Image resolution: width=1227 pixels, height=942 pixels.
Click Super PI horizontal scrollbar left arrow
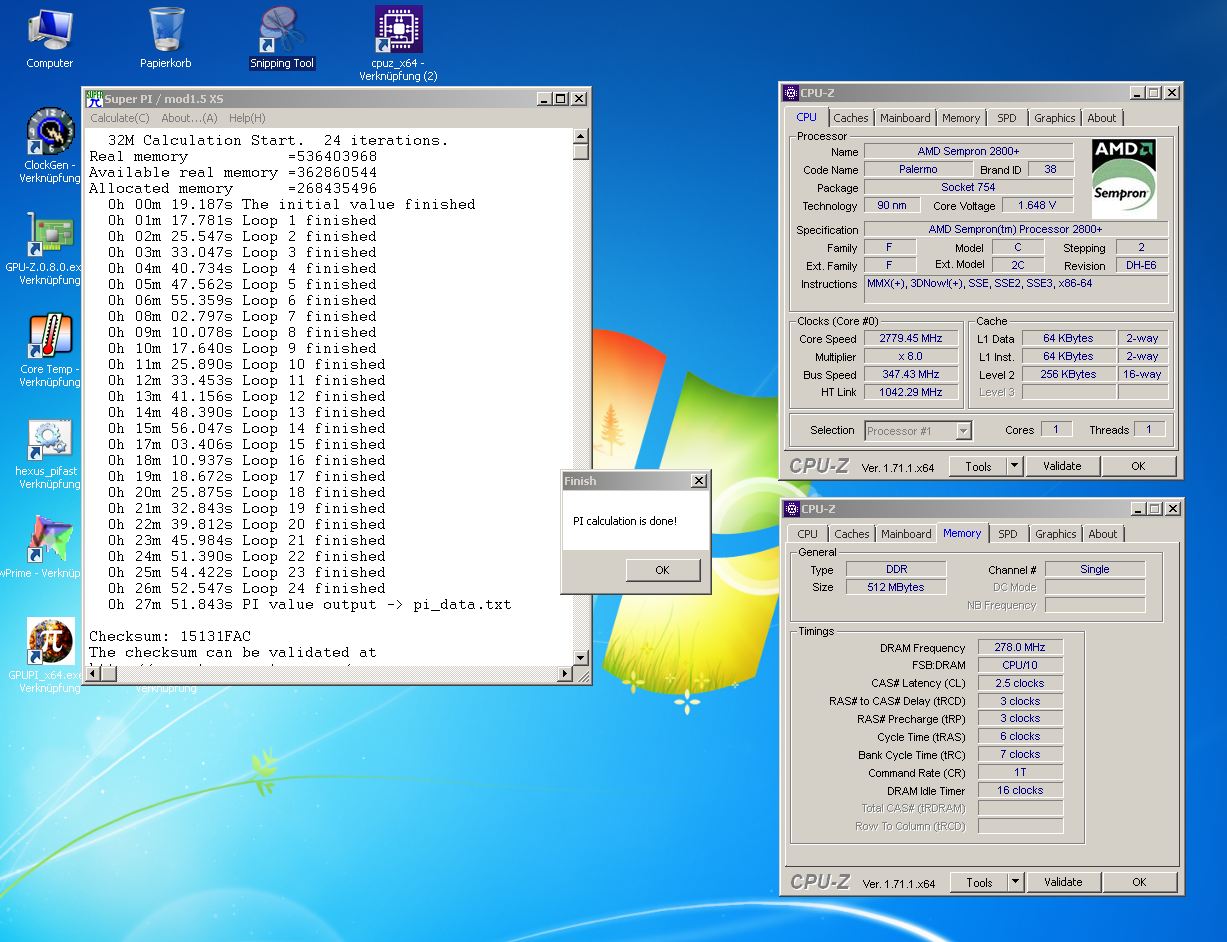pyautogui.click(x=92, y=674)
